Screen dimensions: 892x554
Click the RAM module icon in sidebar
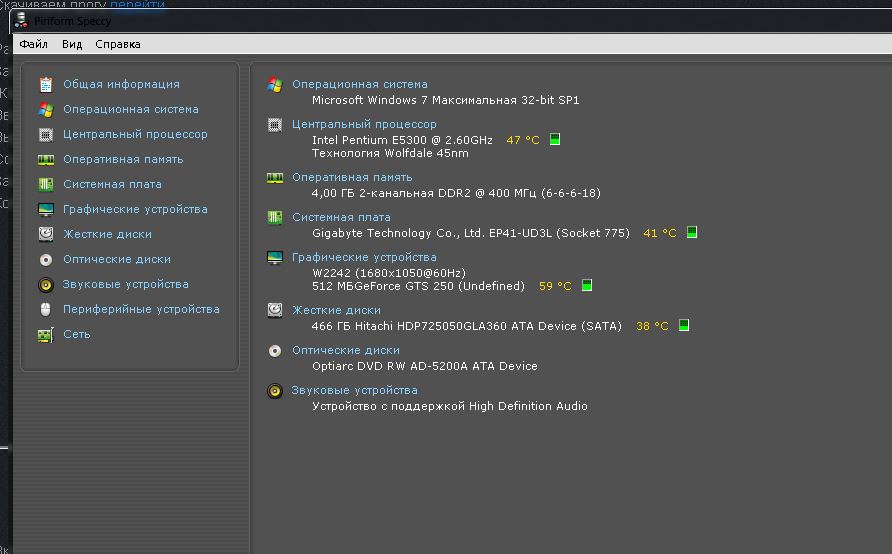tap(45, 160)
